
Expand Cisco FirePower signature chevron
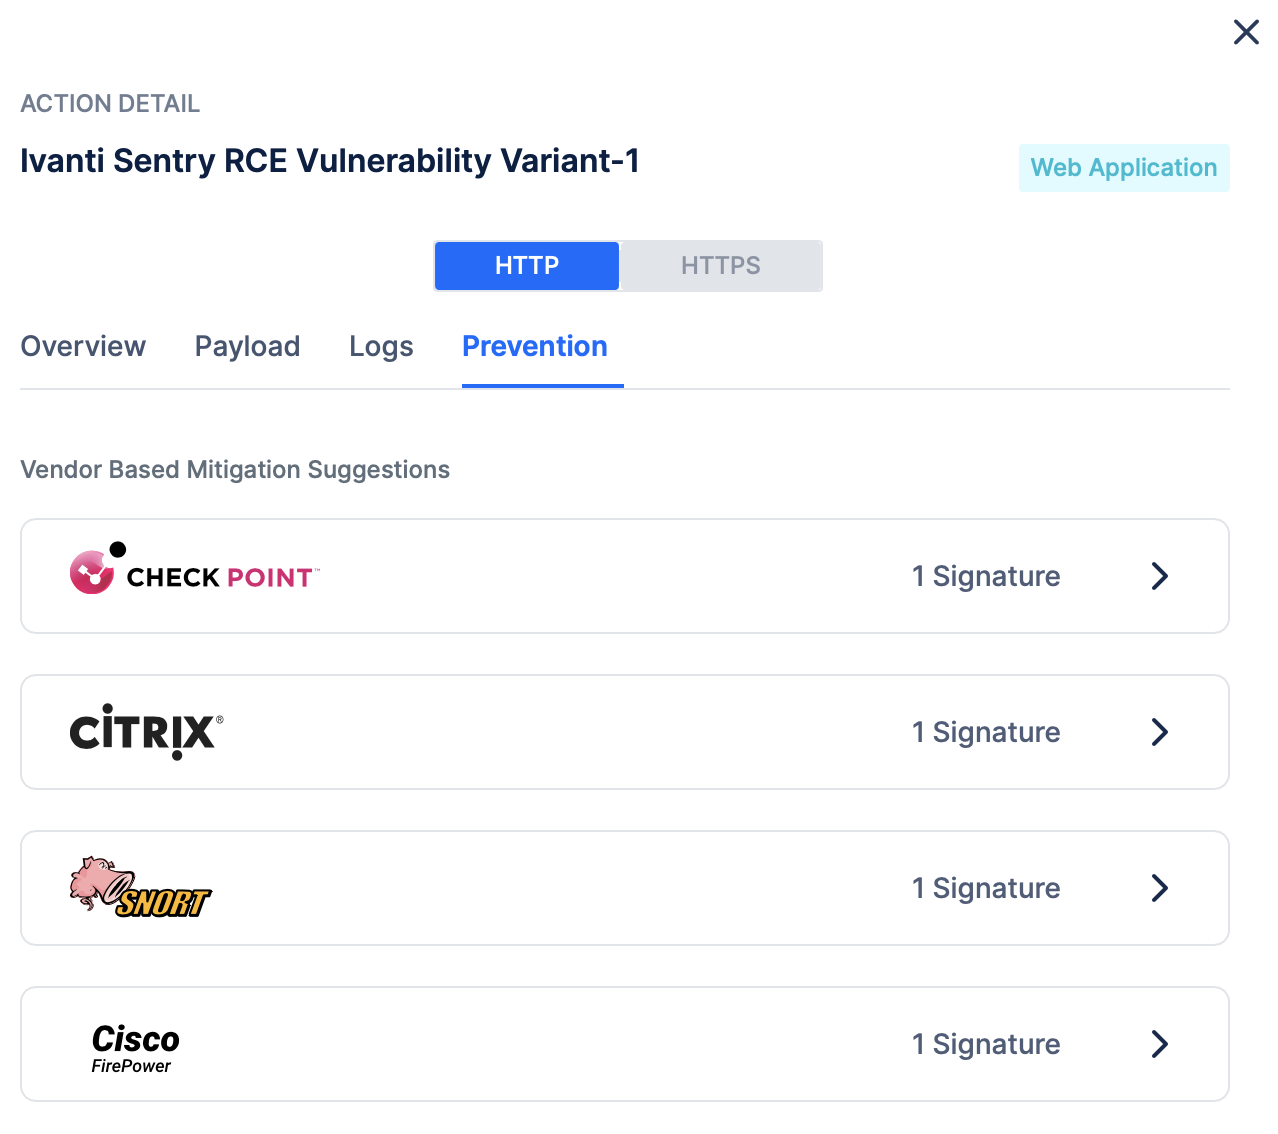click(x=1159, y=1044)
